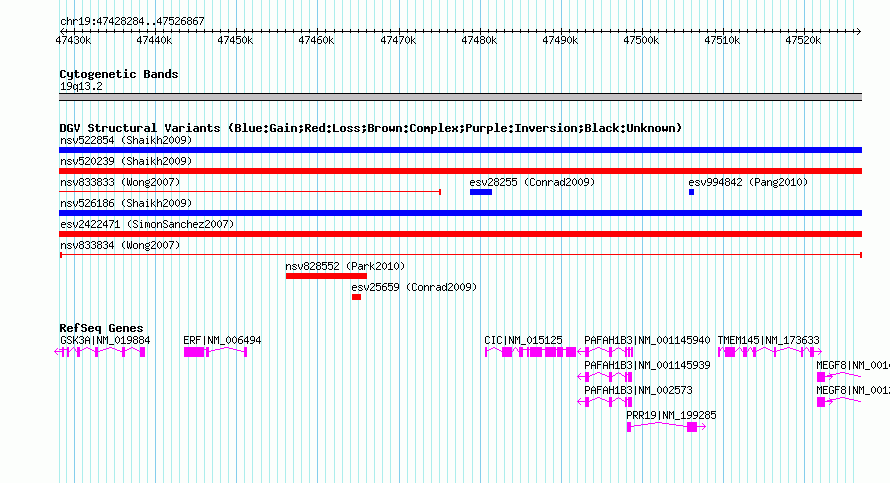This screenshot has width=890, height=483.
Task: Click the right arrow of the coordinate ruler
Action: coord(858,31)
